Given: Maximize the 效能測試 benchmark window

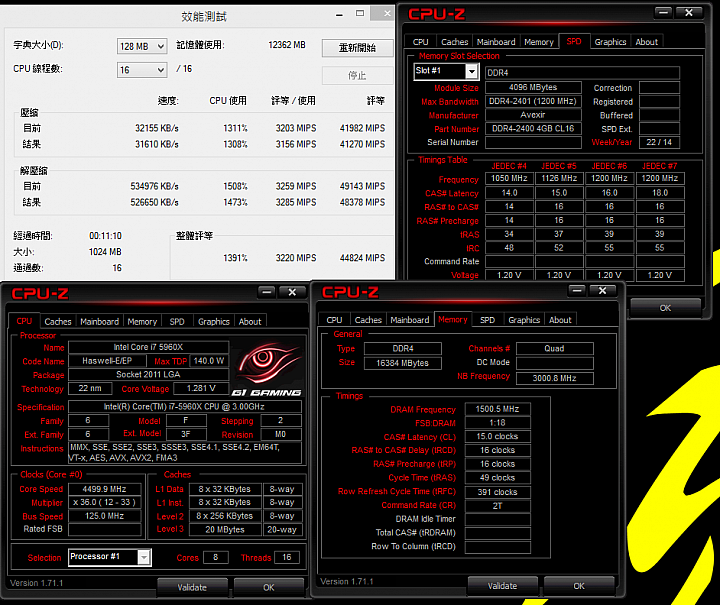Looking at the screenshot, I should tap(360, 13).
